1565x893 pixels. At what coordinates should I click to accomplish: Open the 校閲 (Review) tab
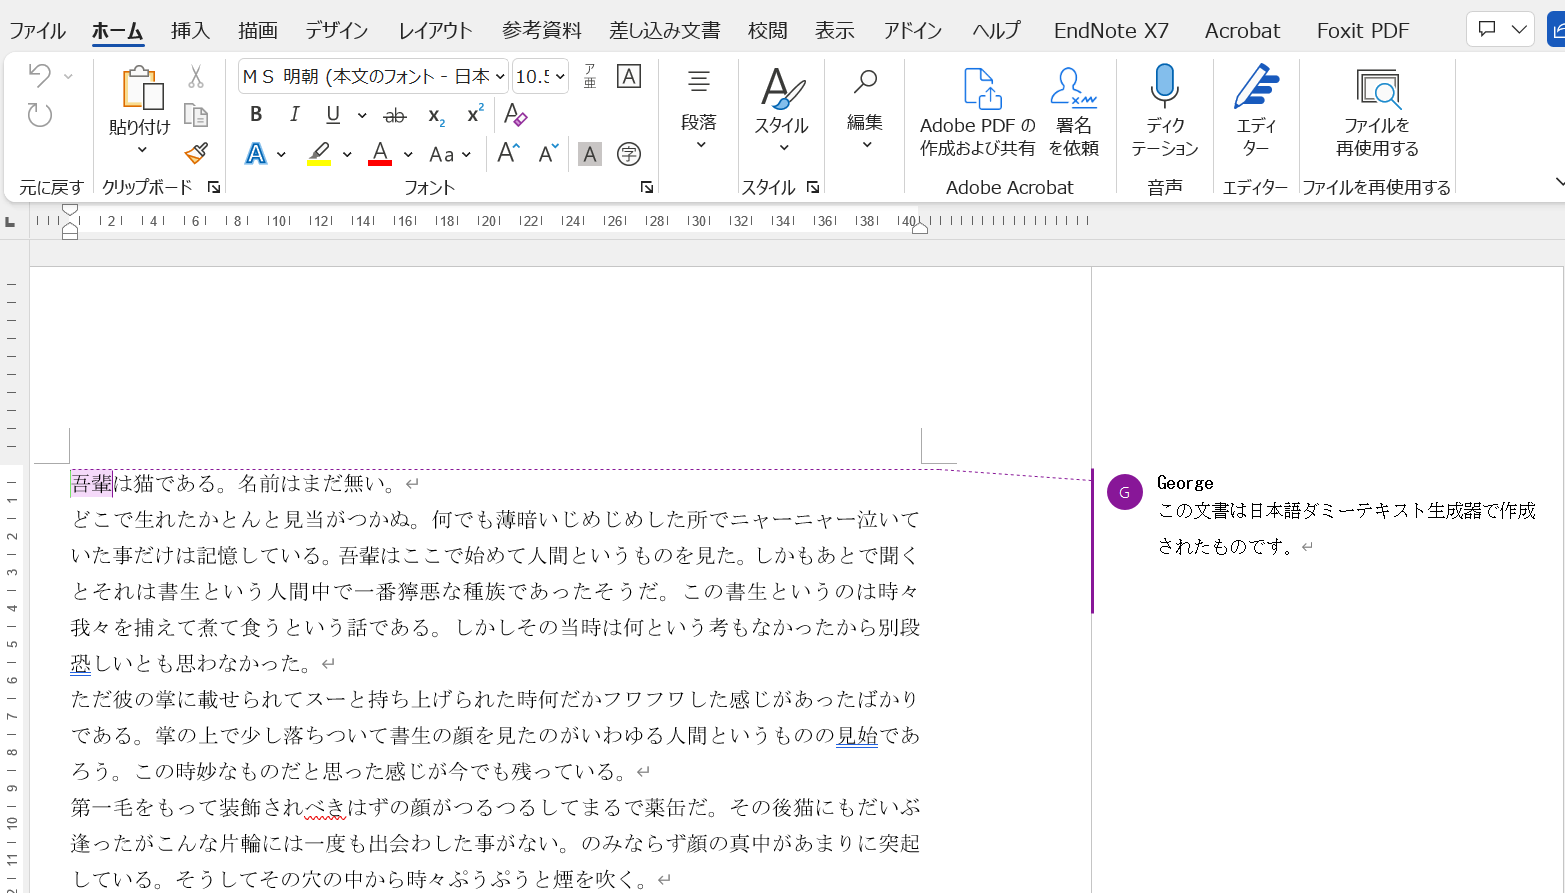click(x=767, y=31)
